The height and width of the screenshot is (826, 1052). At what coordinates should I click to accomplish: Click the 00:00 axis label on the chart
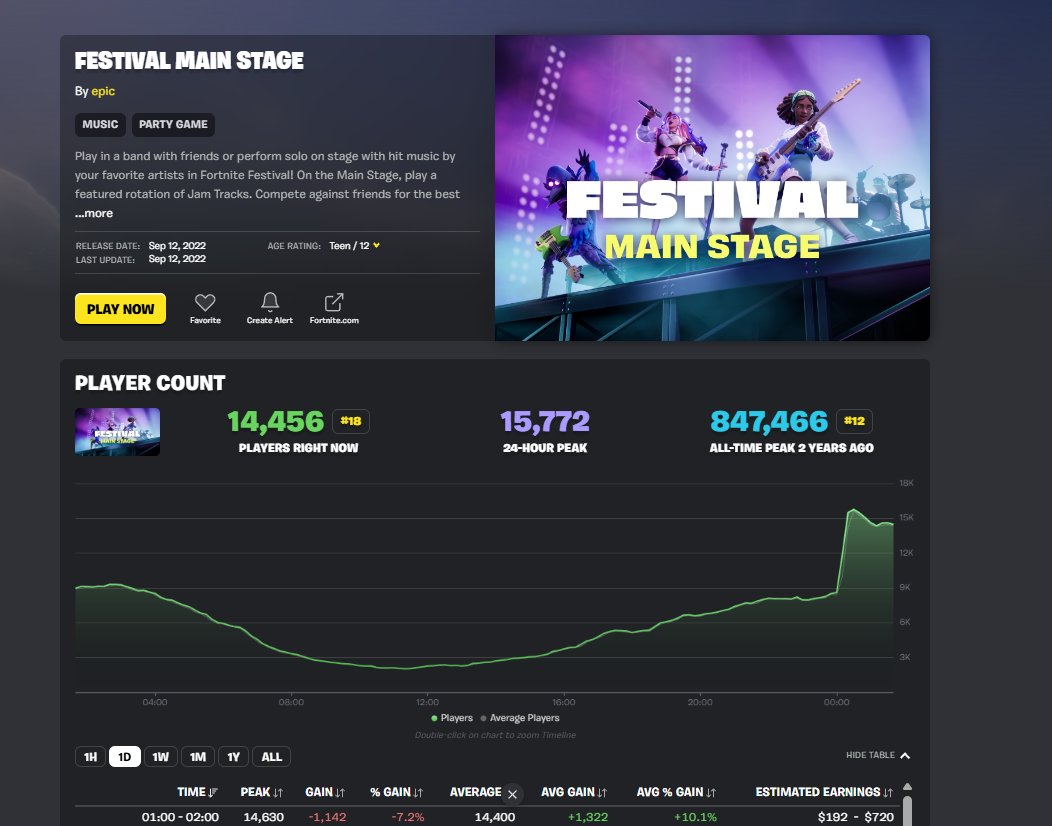[x=836, y=702]
